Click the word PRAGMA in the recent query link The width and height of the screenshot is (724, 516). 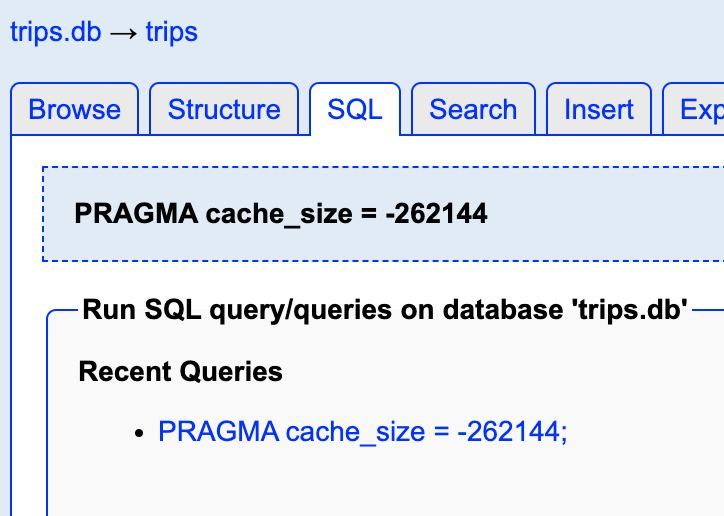click(218, 432)
